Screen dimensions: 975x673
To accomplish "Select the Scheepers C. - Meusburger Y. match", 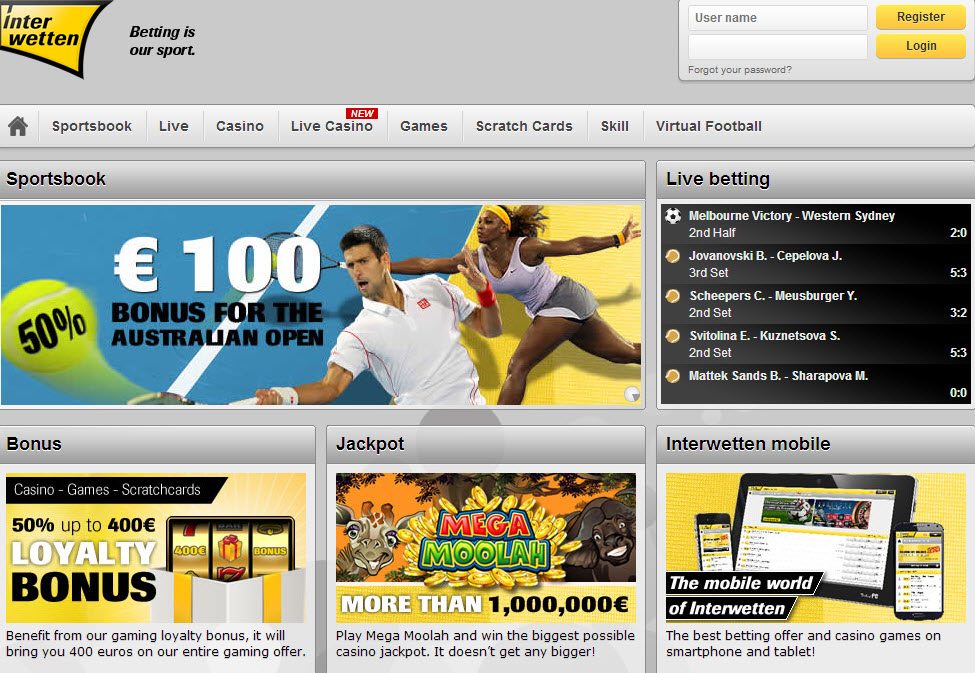I will pyautogui.click(x=815, y=304).
